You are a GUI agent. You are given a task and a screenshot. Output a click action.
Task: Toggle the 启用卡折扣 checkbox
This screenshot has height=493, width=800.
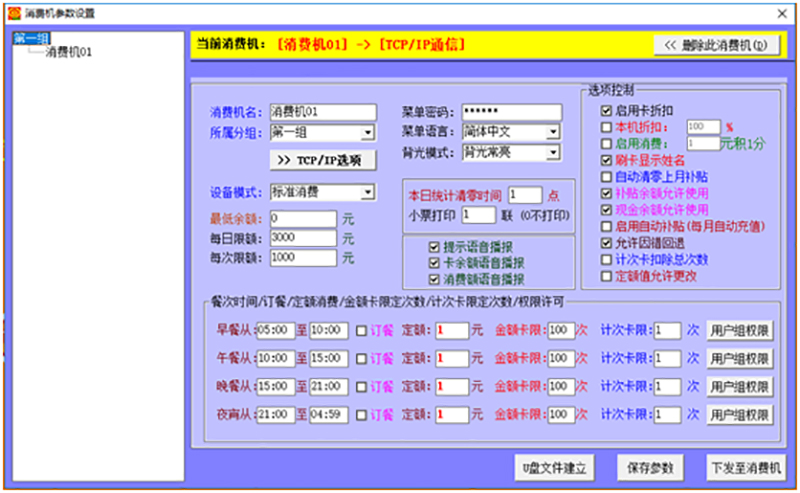[606, 112]
